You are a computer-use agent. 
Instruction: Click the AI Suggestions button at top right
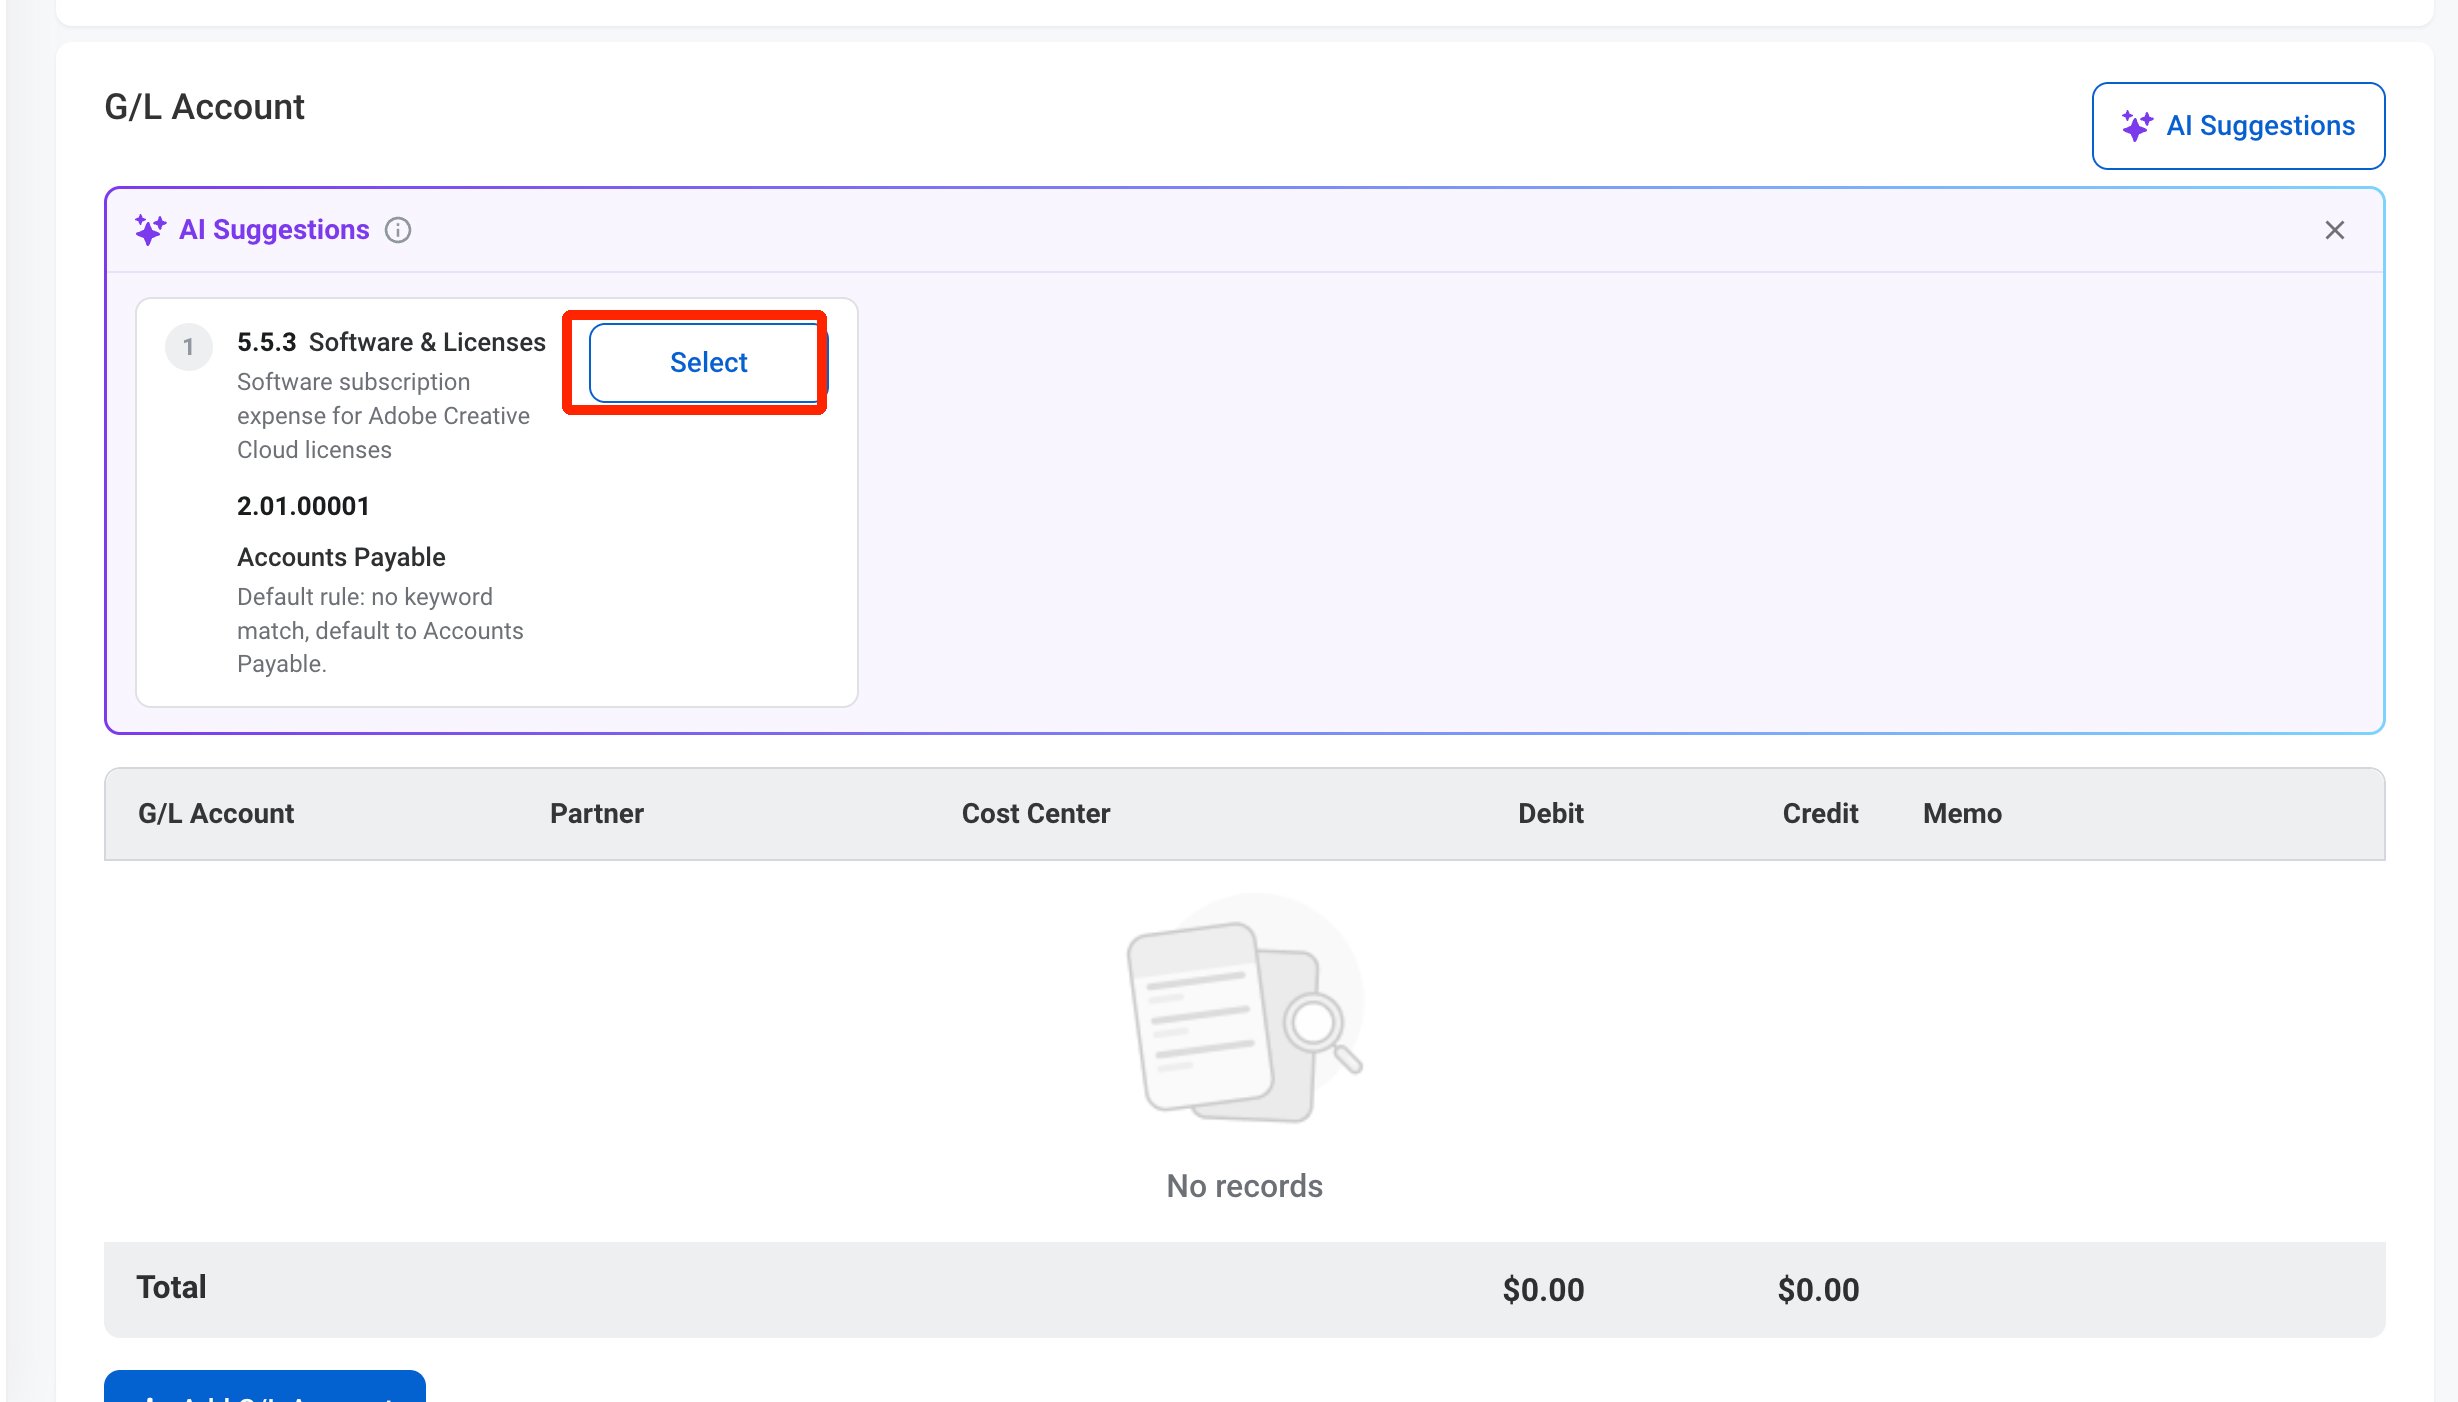pos(2237,126)
